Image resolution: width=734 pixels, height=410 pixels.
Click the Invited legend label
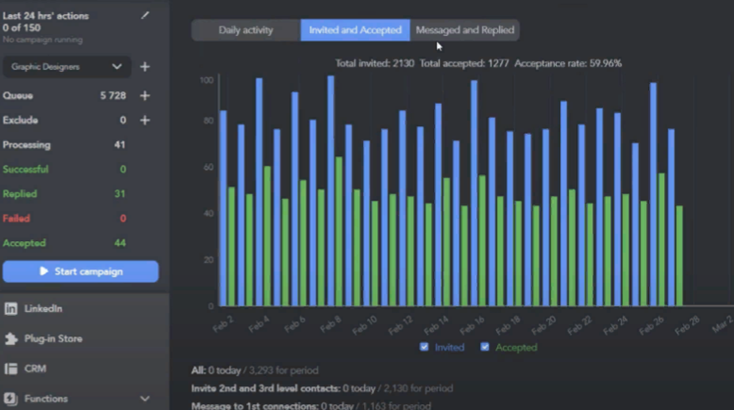pyautogui.click(x=449, y=347)
